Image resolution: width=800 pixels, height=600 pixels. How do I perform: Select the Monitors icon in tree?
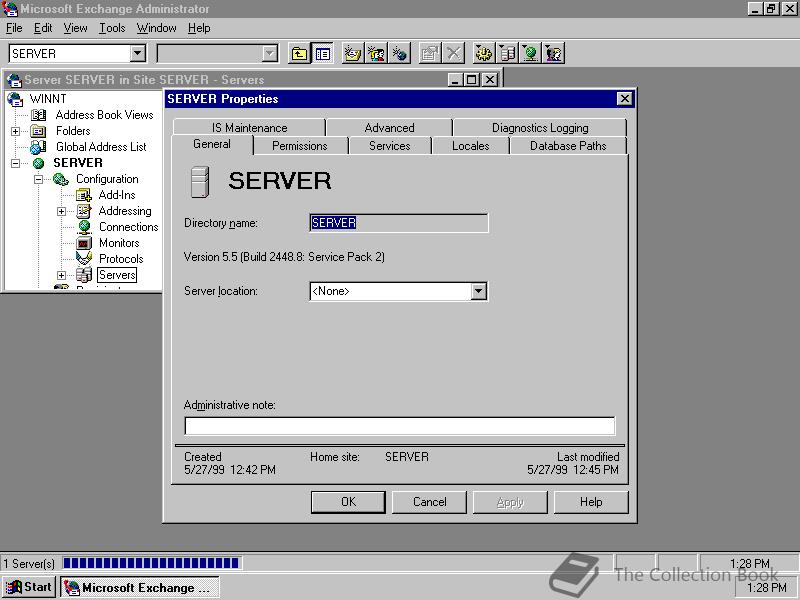click(84, 243)
